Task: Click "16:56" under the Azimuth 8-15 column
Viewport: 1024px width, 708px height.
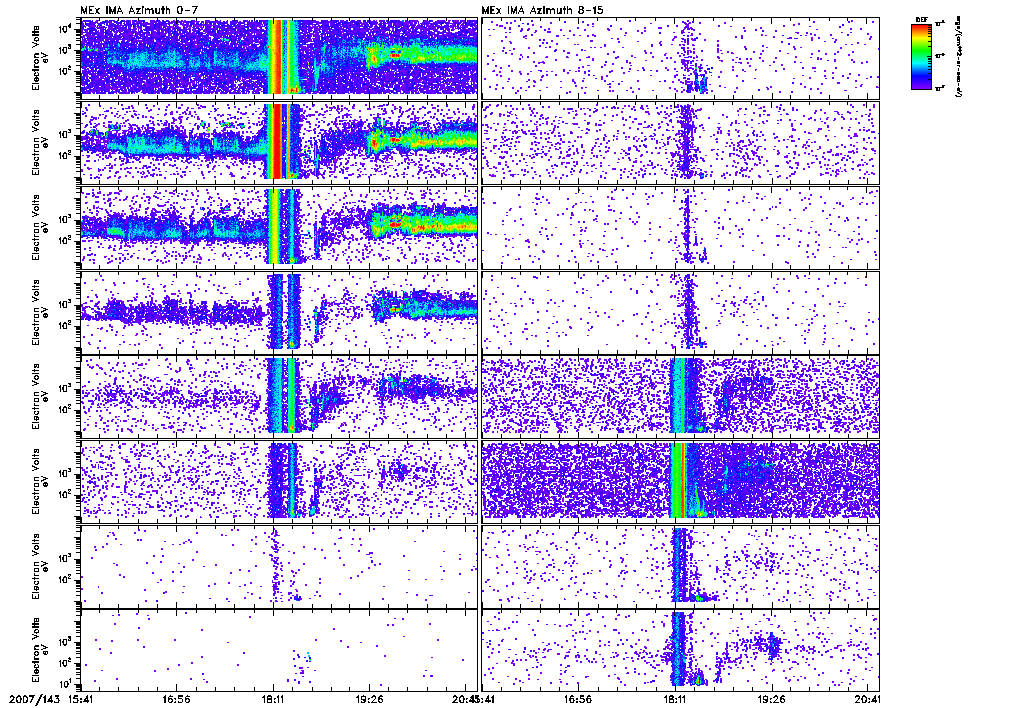Action: pyautogui.click(x=578, y=699)
